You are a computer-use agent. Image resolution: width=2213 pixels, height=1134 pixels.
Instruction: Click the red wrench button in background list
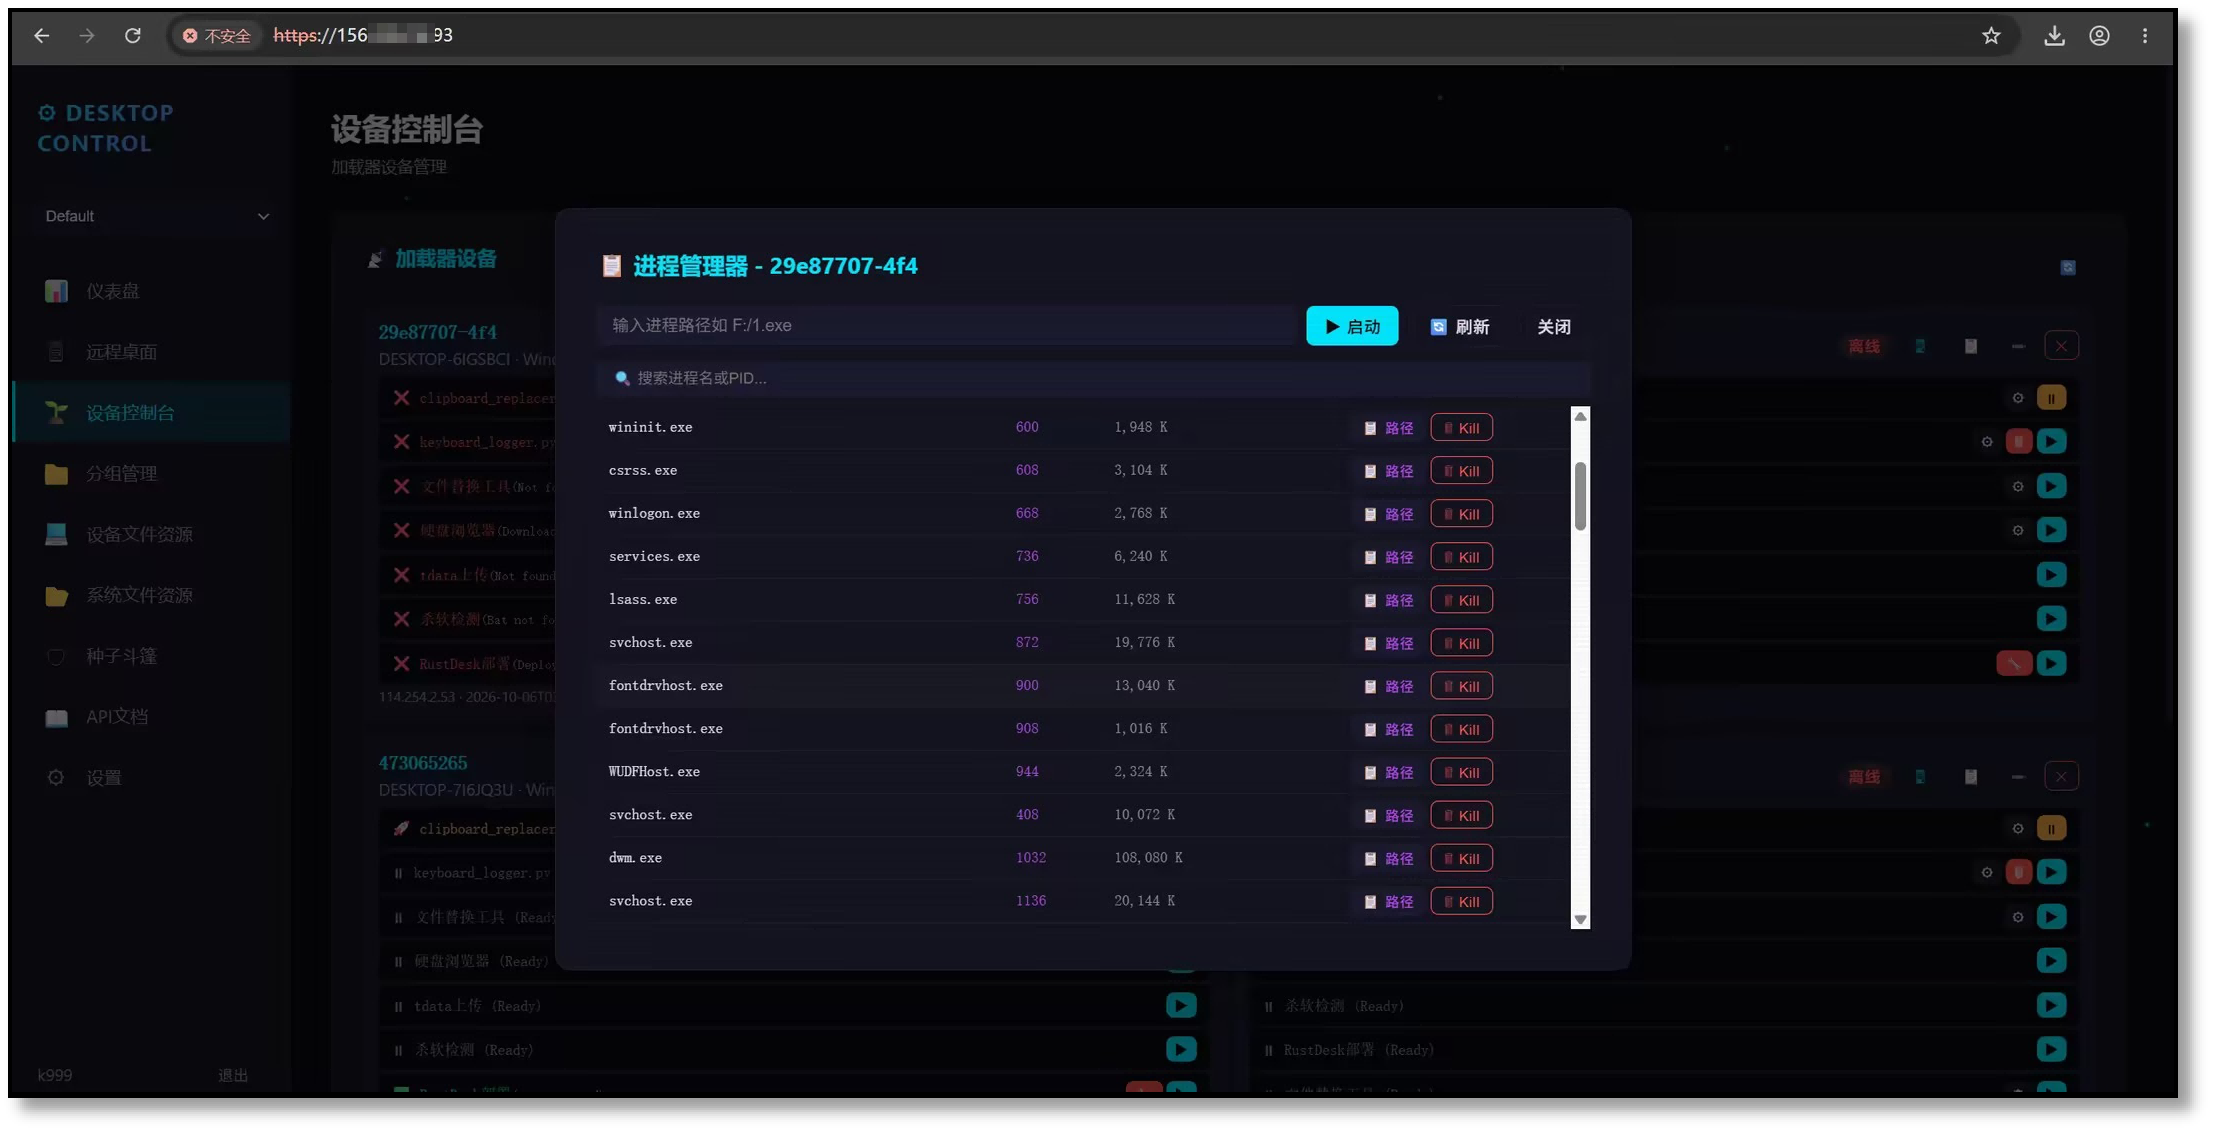[x=2013, y=663]
